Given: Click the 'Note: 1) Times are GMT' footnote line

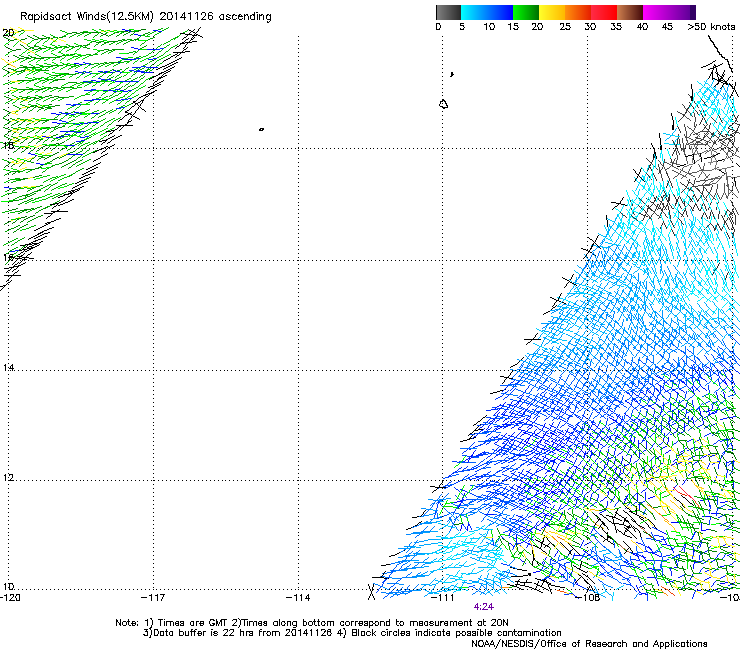Looking at the screenshot, I should 311,623.
